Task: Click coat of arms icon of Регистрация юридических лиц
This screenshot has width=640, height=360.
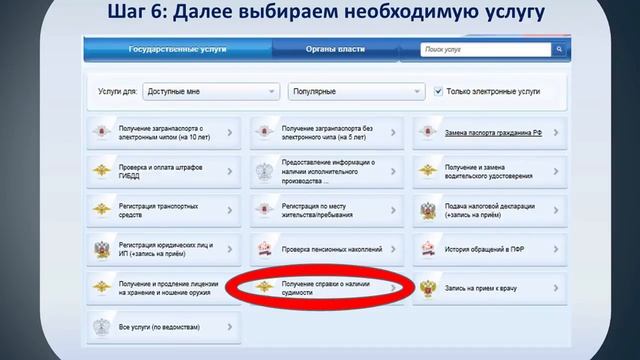Action: pyautogui.click(x=102, y=249)
